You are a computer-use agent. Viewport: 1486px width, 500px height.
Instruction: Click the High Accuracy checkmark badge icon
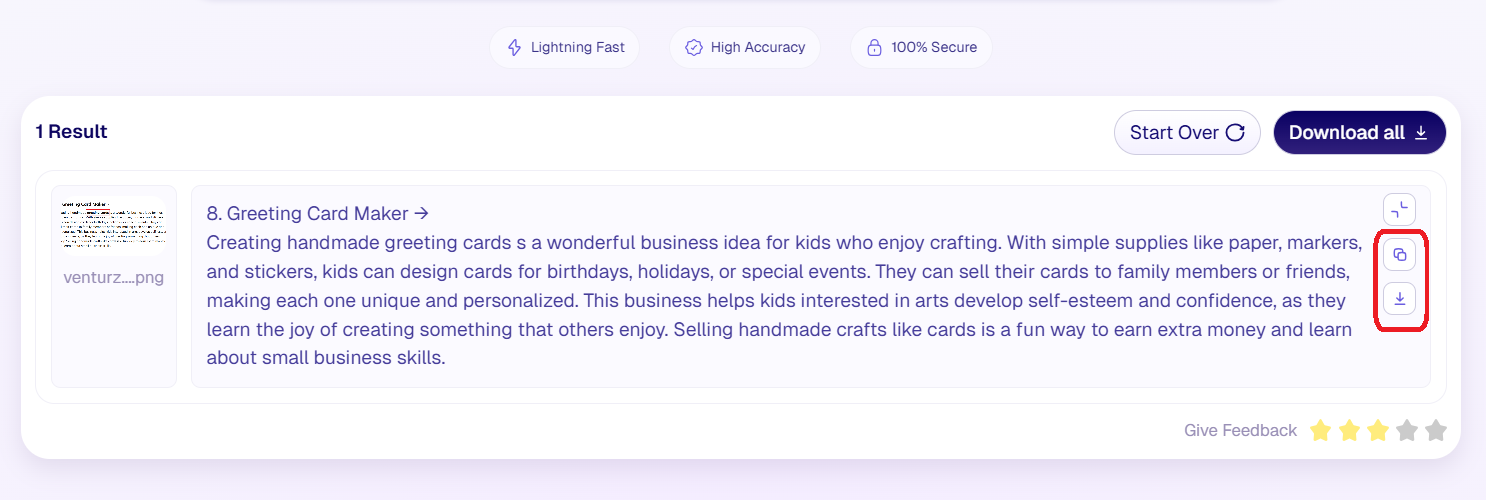[694, 47]
